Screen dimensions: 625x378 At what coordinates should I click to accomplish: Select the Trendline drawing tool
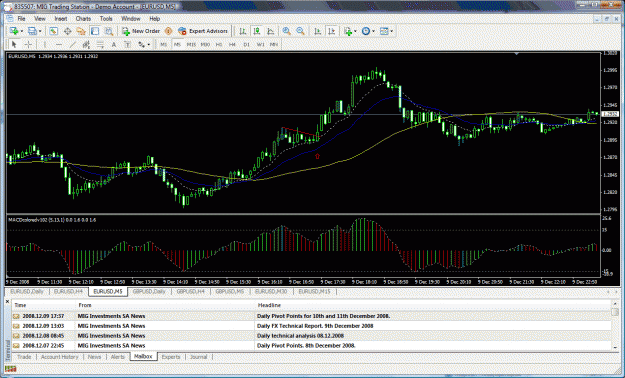coord(73,45)
